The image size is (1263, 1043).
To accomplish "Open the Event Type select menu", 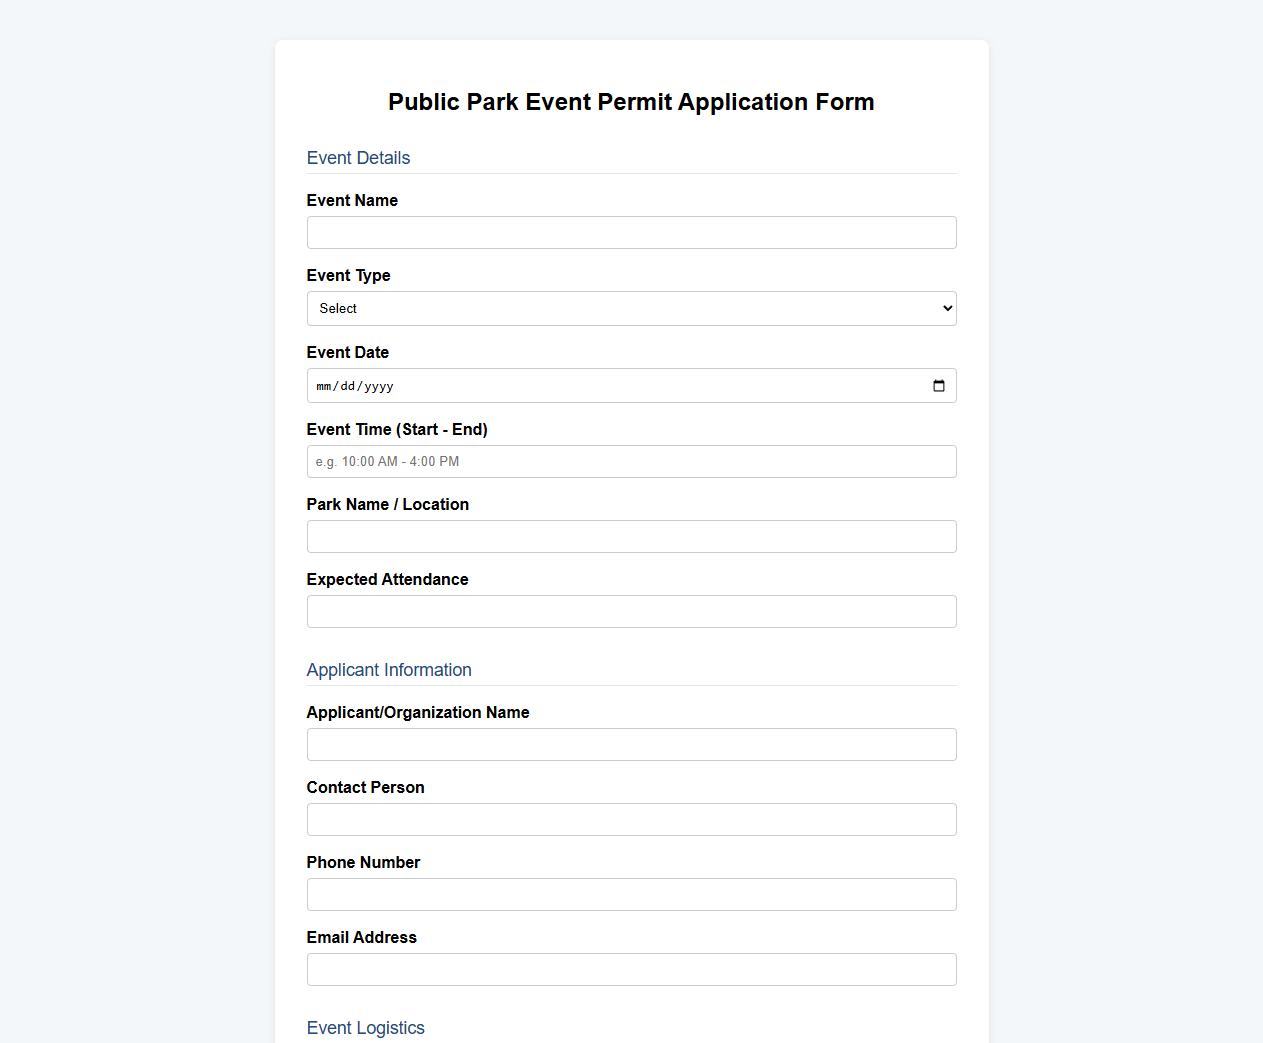I will (x=631, y=308).
